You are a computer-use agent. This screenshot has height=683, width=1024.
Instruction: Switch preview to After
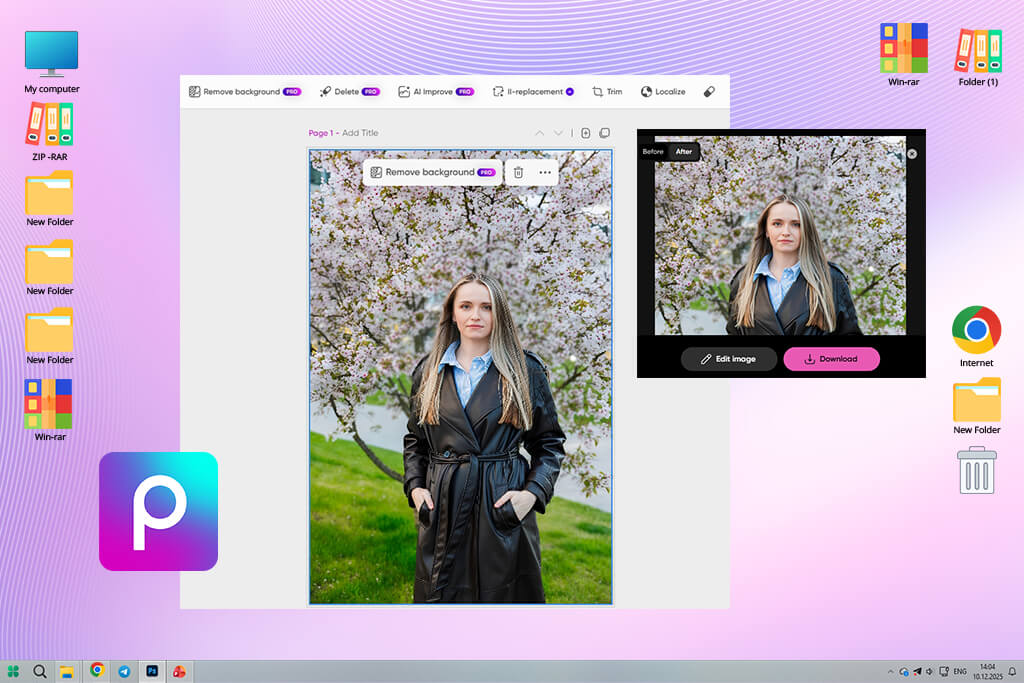(x=684, y=151)
